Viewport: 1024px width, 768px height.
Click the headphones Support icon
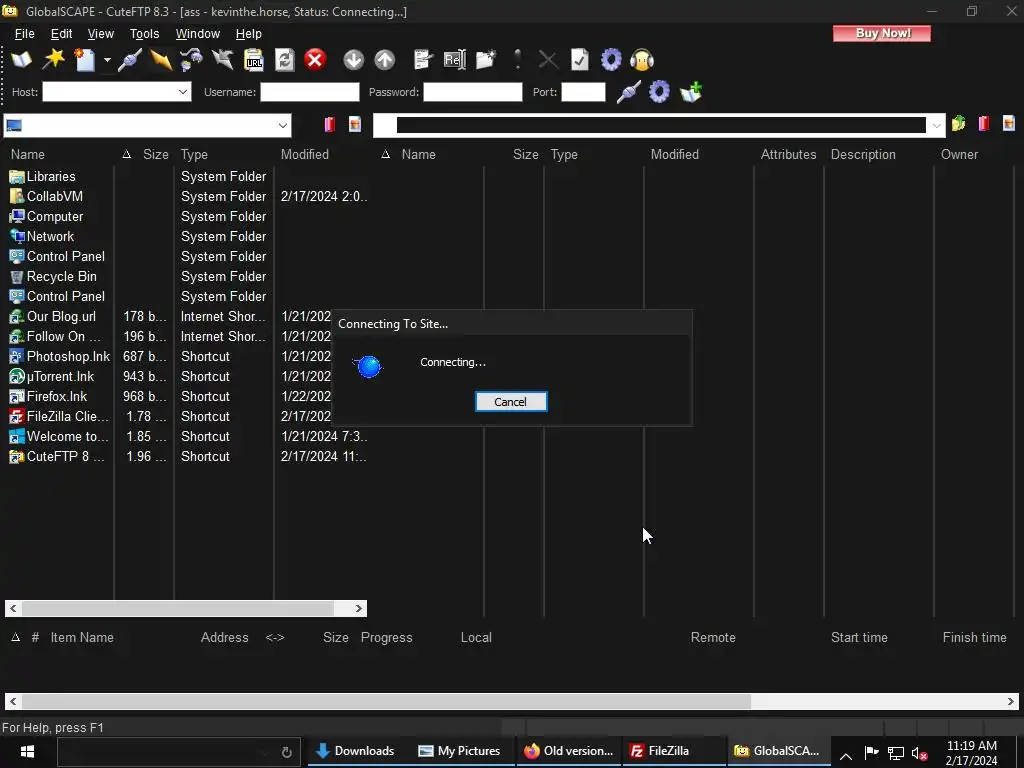[643, 60]
